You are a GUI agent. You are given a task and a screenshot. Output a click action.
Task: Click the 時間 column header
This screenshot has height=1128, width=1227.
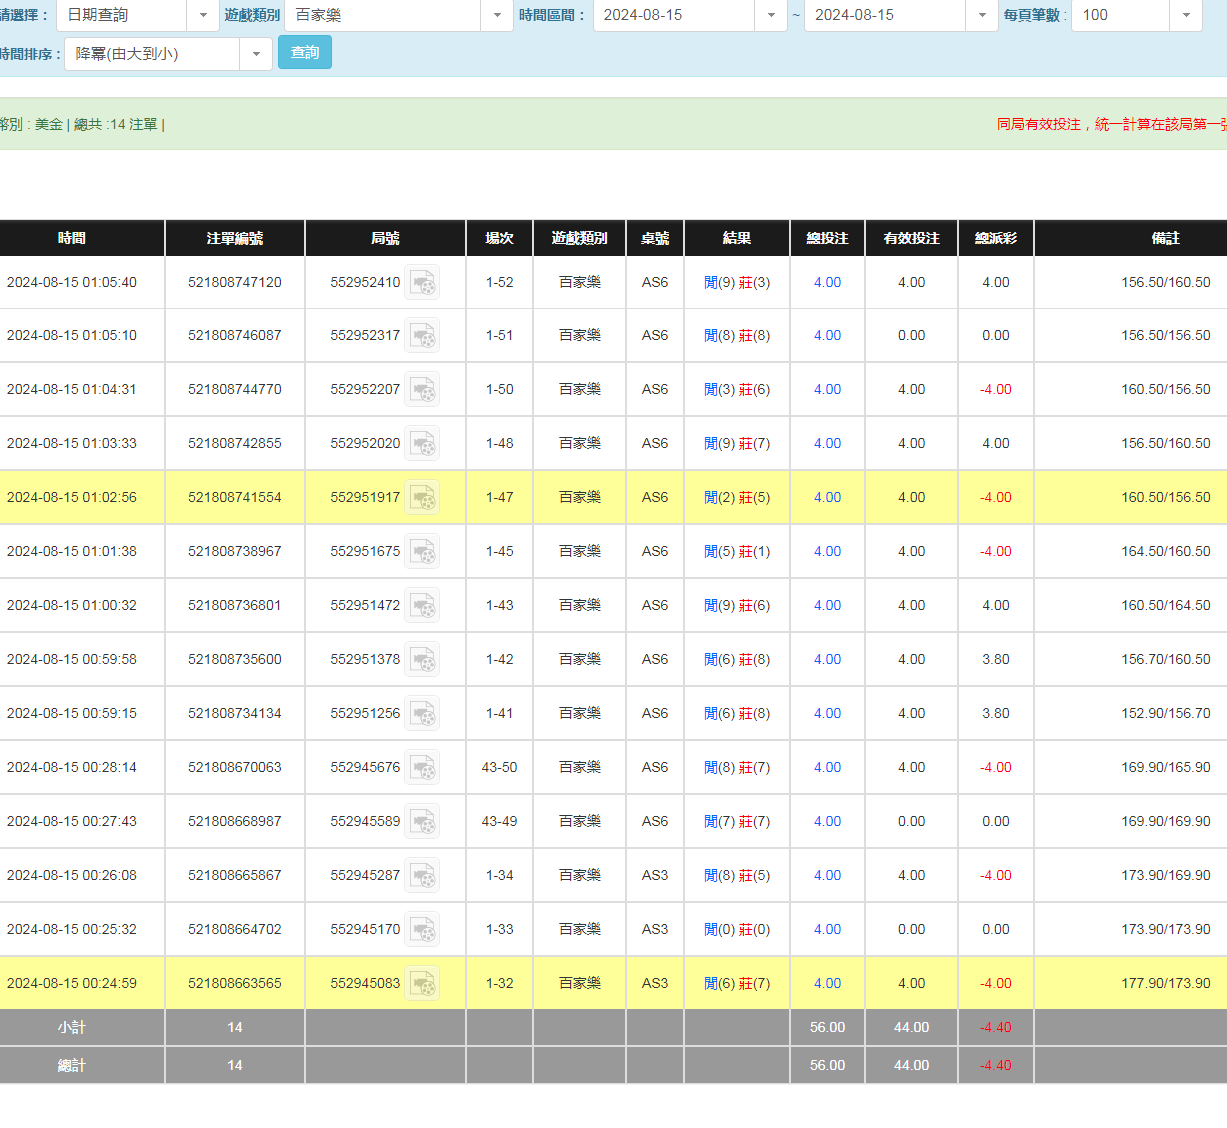(72, 238)
